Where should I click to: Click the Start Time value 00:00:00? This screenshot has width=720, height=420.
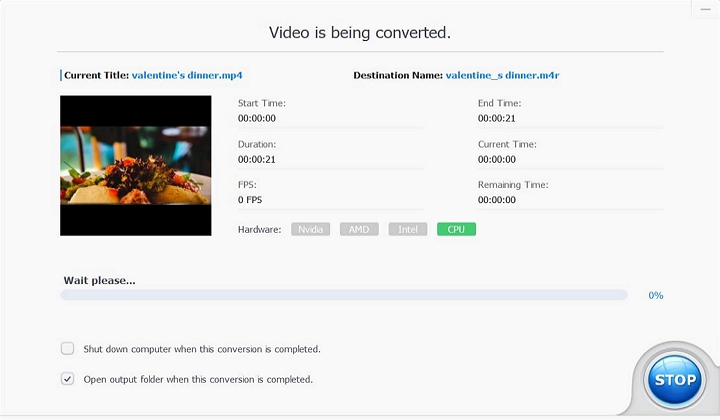257,118
